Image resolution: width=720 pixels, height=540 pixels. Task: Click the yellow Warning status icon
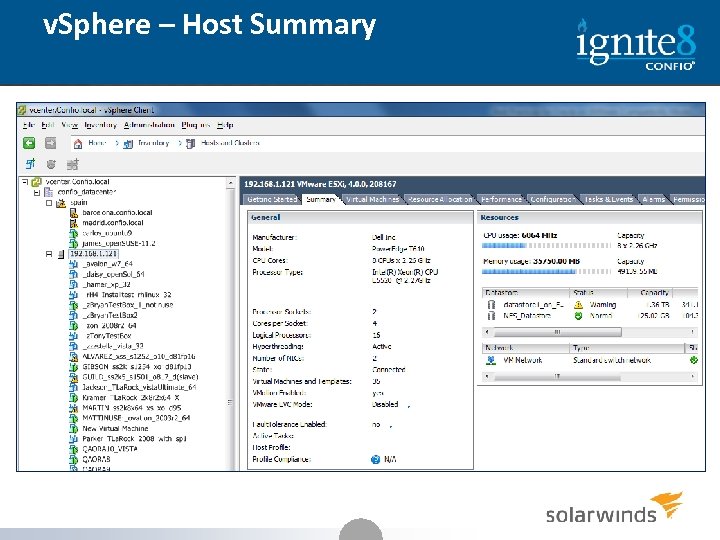point(579,304)
